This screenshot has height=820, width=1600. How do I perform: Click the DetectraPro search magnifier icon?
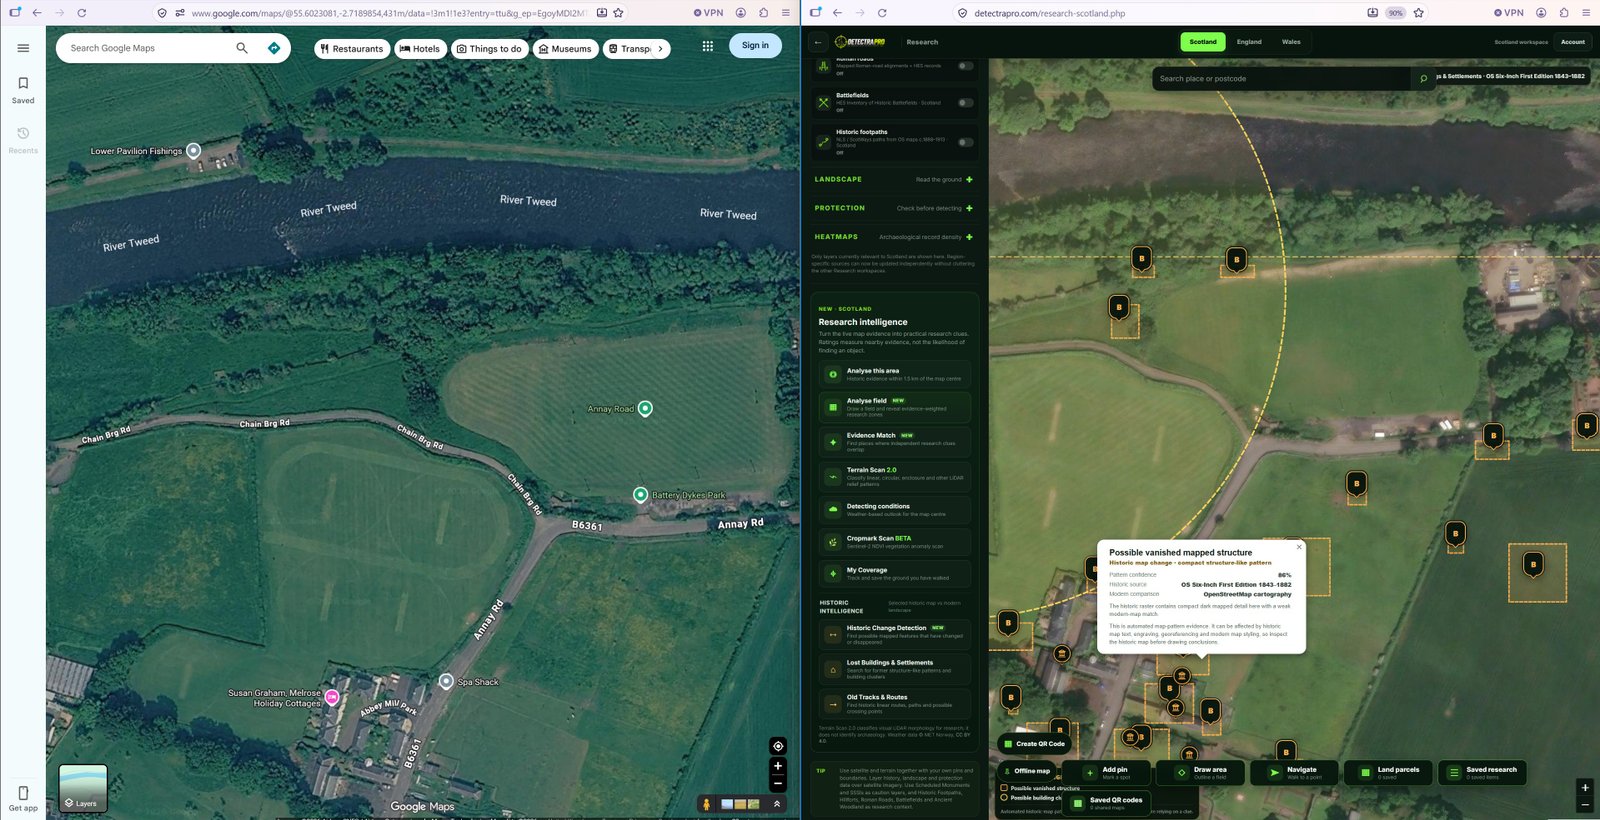1423,79
